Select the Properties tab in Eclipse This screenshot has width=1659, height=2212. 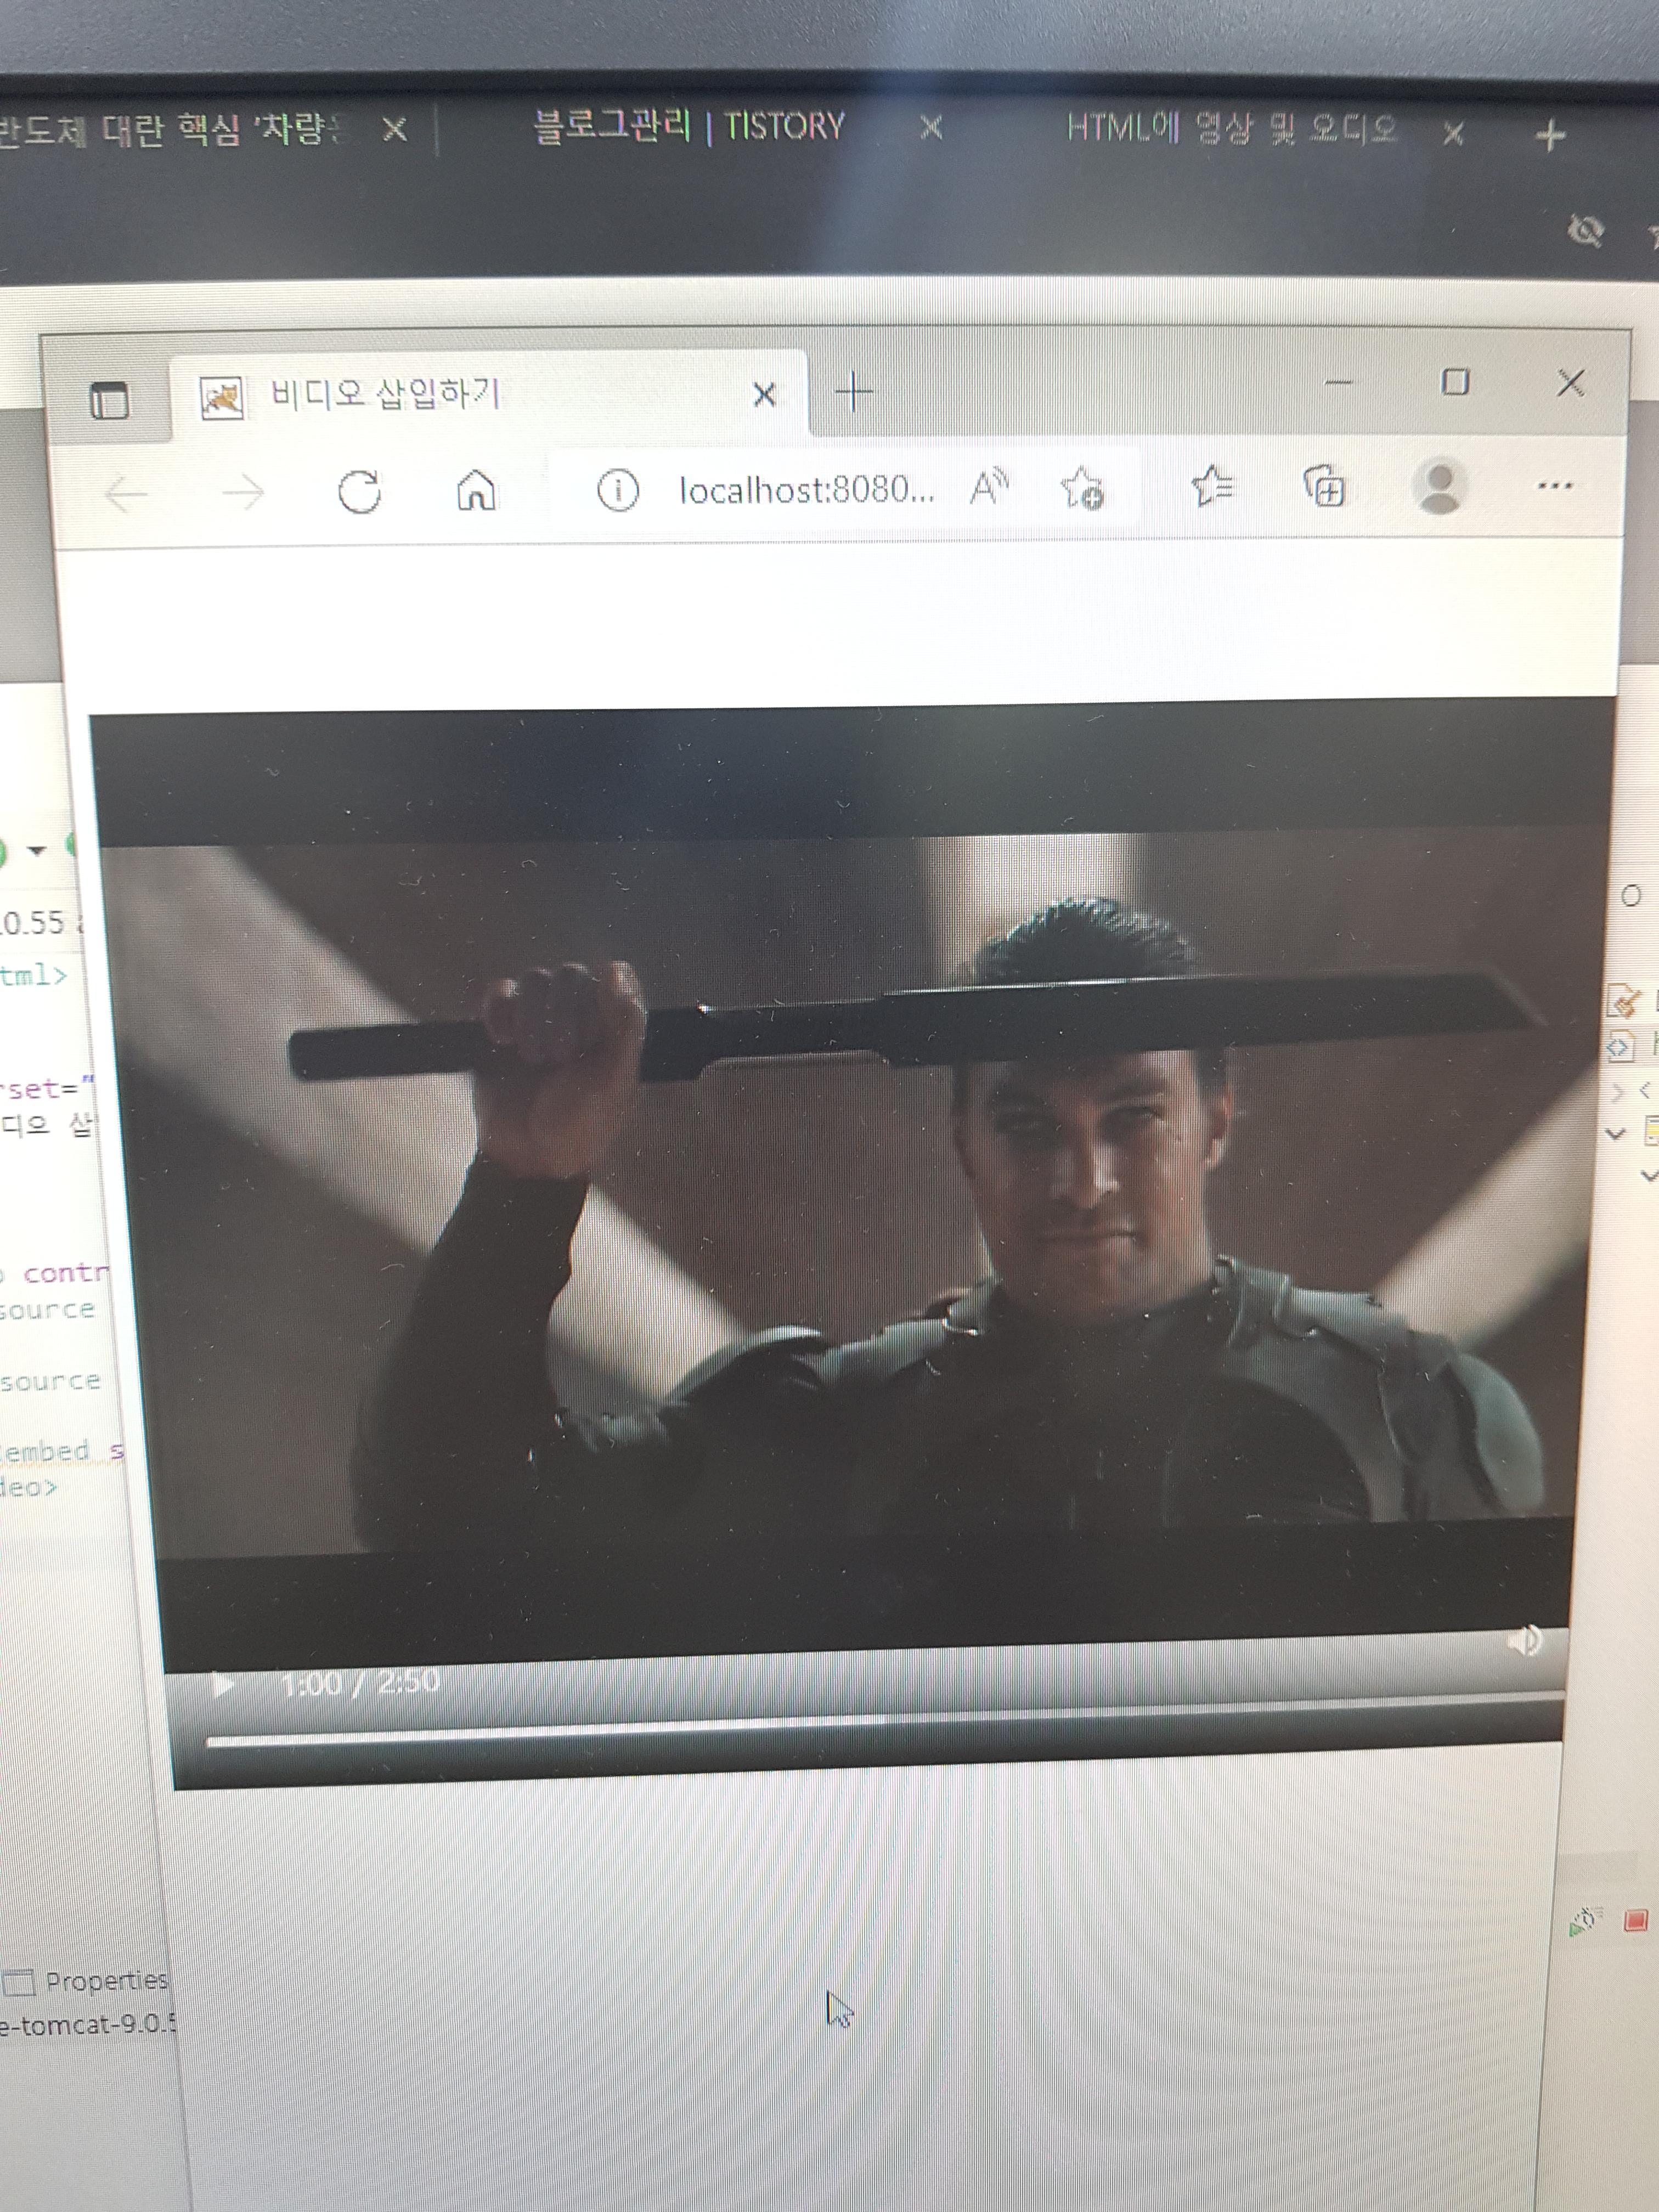86,1980
